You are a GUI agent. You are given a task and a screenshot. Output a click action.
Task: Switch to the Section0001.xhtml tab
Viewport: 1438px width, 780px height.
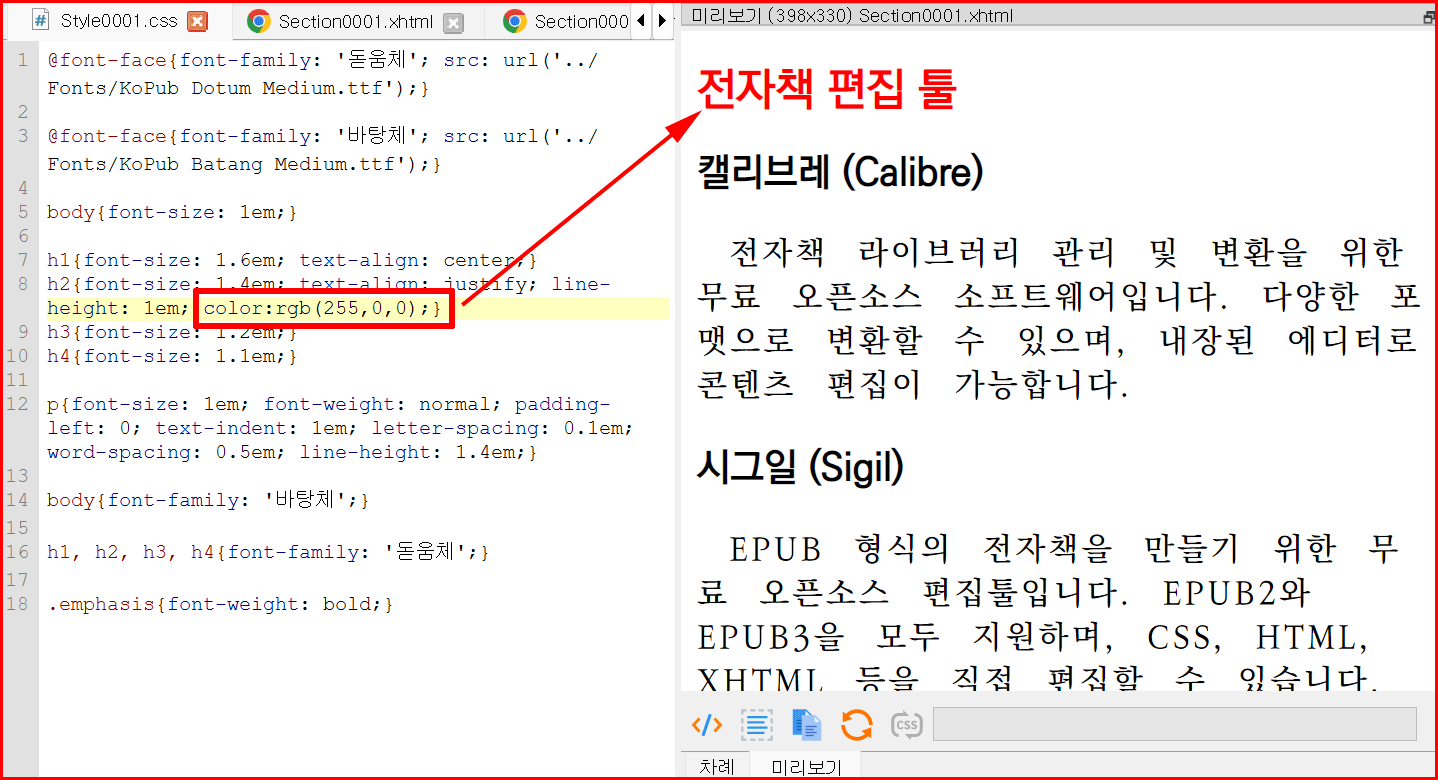click(355, 21)
